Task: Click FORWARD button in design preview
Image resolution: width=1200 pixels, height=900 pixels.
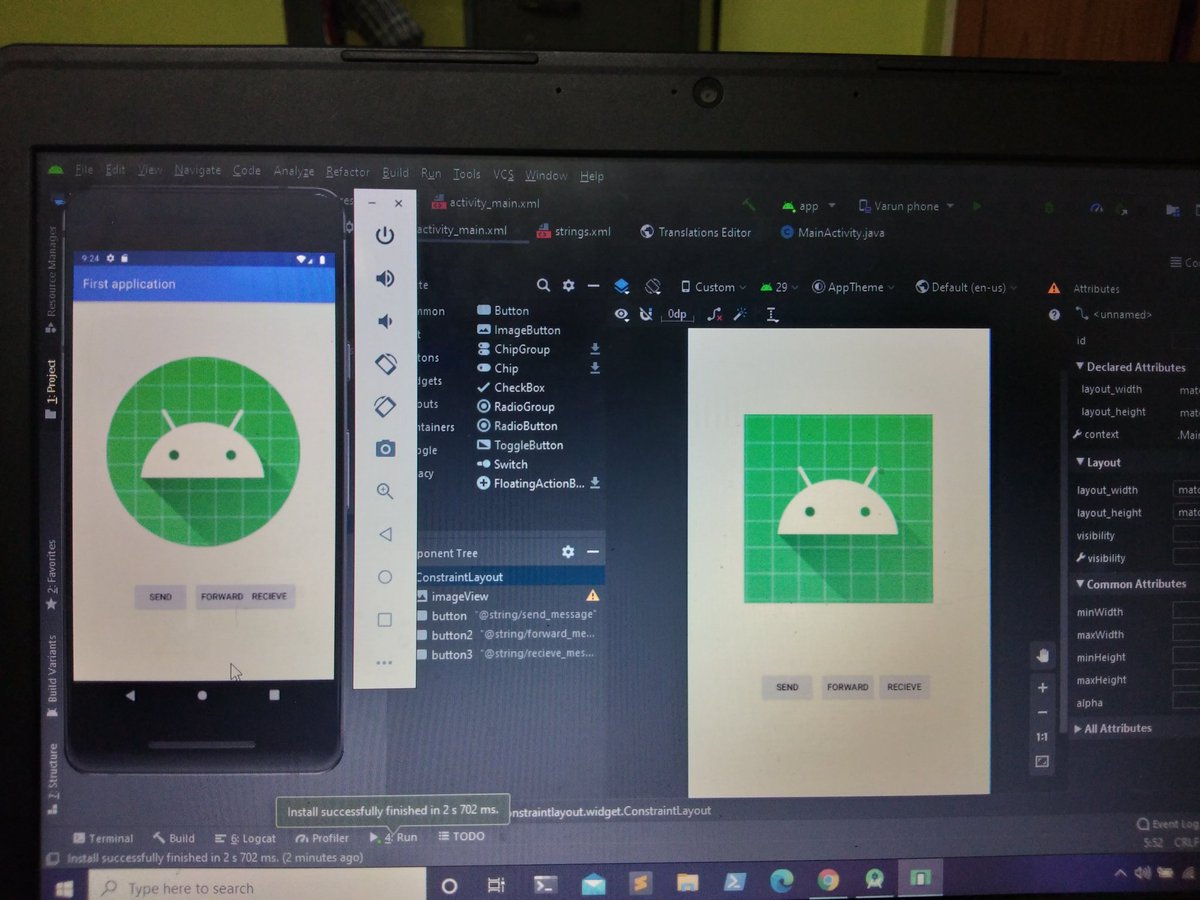Action: coord(847,687)
